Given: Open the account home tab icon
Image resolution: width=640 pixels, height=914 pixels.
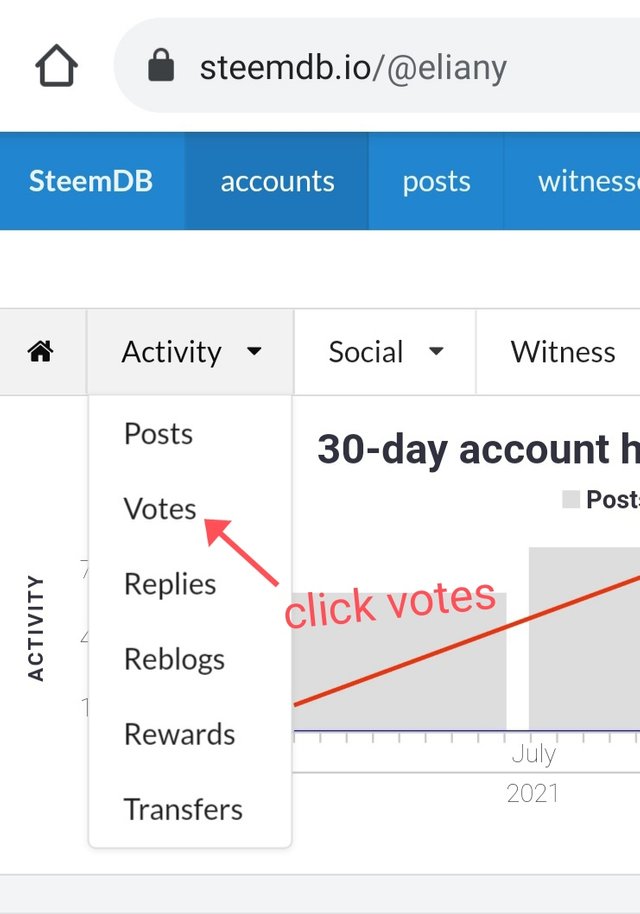Looking at the screenshot, I should (40, 351).
